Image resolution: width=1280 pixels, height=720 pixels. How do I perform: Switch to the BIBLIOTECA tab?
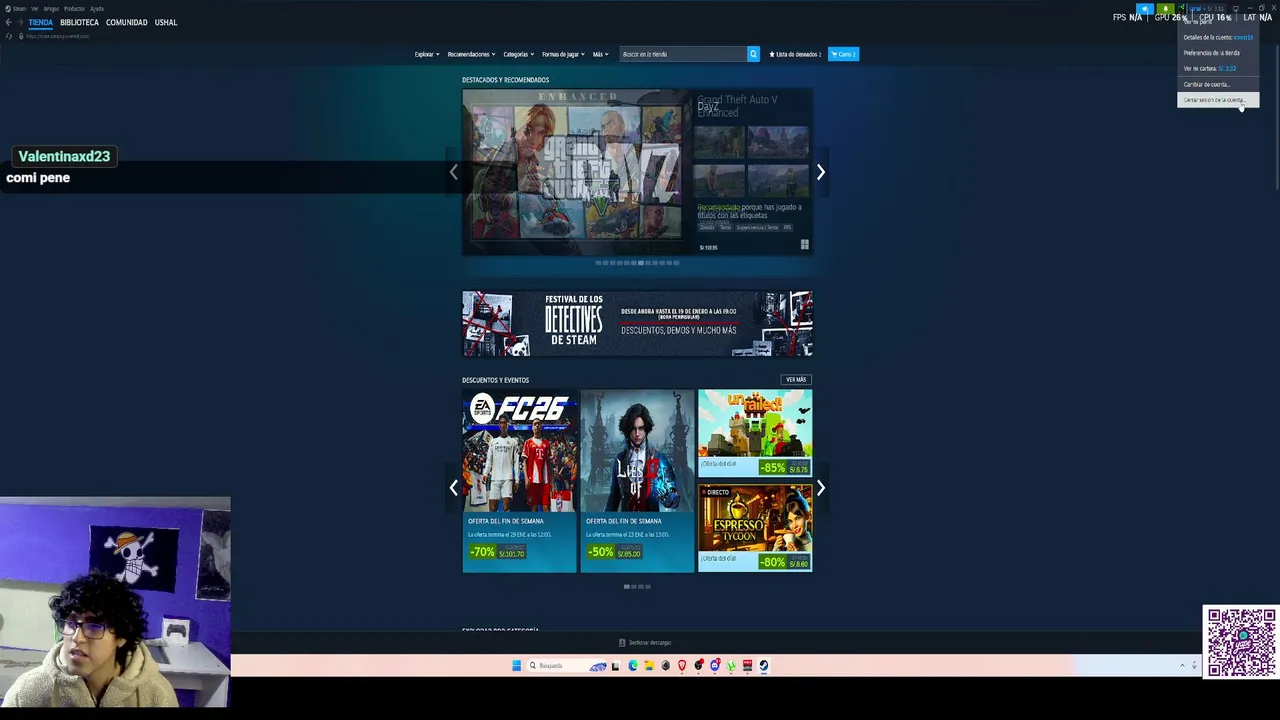[x=79, y=22]
